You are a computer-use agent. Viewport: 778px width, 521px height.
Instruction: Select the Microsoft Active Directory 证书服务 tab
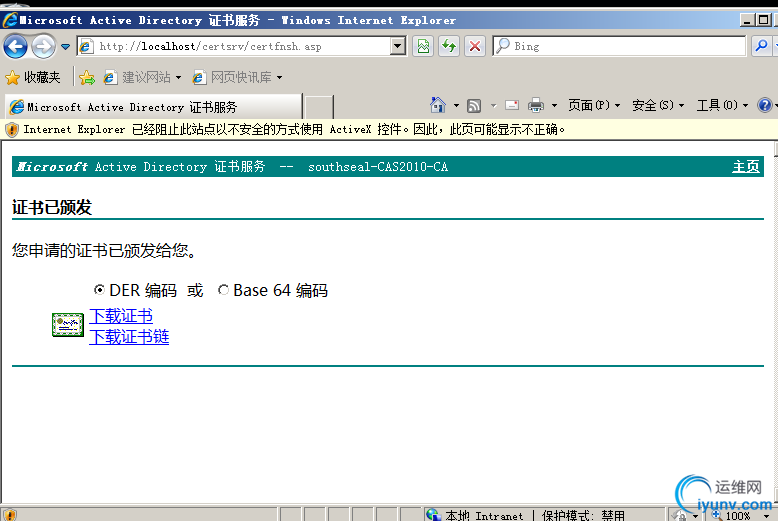(153, 106)
